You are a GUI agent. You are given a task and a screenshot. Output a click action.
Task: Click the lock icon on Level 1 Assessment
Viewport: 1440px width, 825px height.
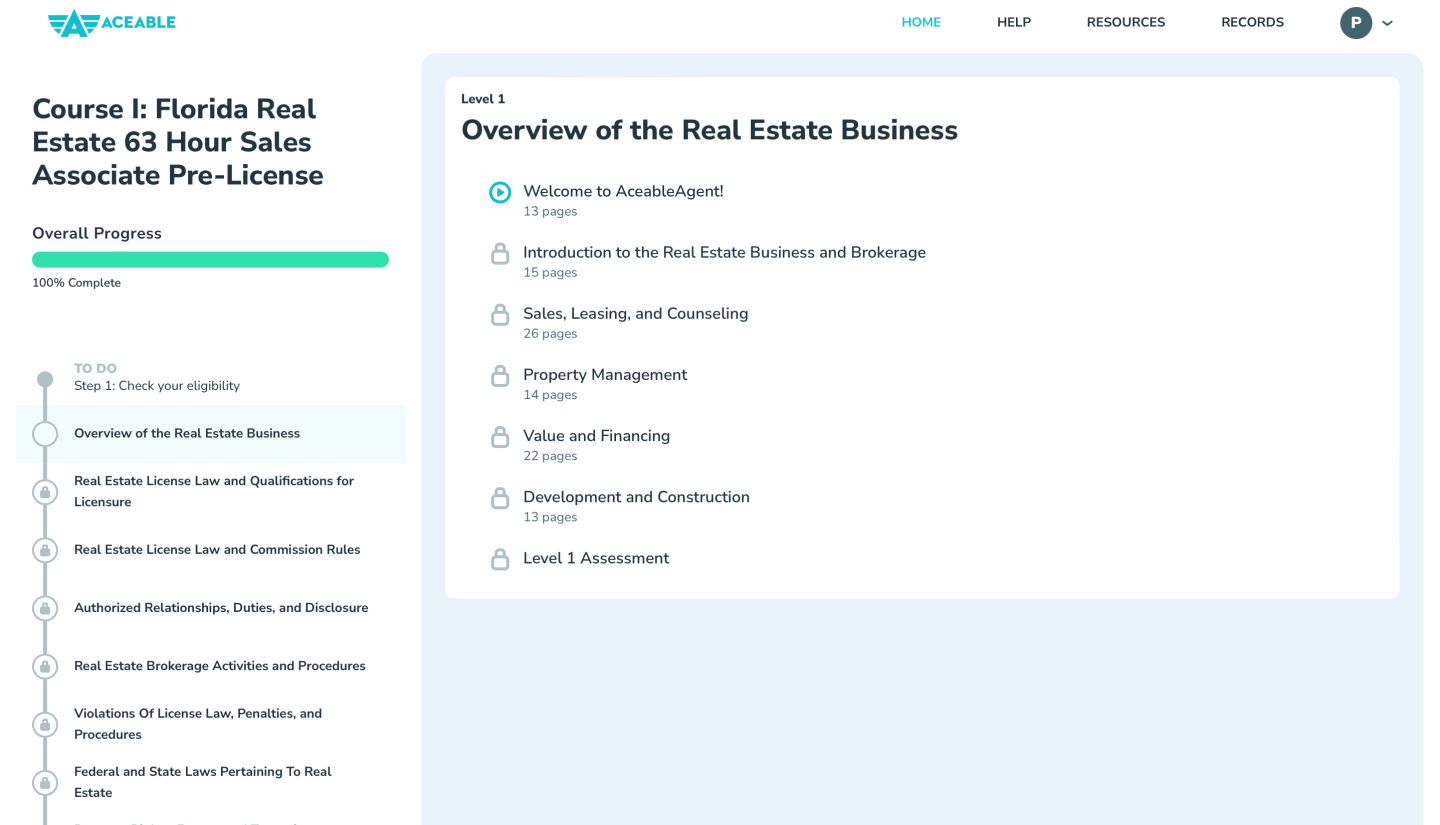(x=500, y=559)
